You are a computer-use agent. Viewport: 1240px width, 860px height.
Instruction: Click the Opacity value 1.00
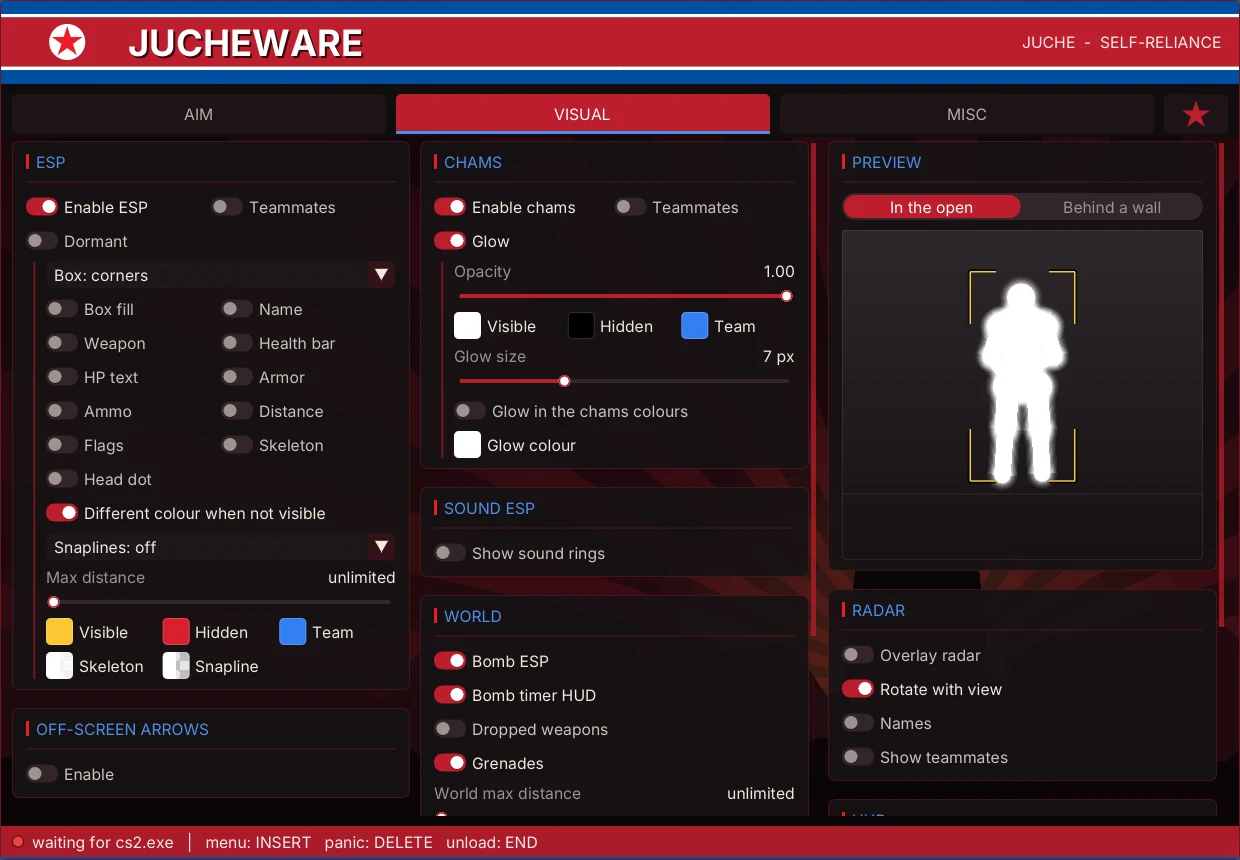tap(779, 271)
